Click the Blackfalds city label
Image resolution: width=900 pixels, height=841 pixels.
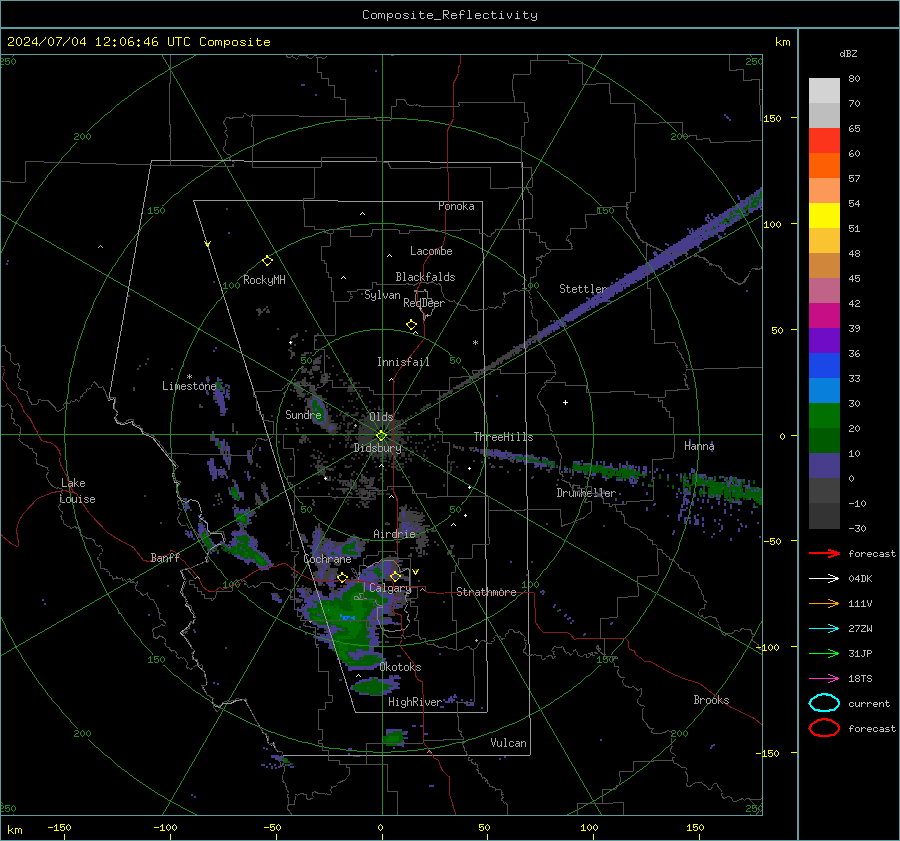click(425, 277)
